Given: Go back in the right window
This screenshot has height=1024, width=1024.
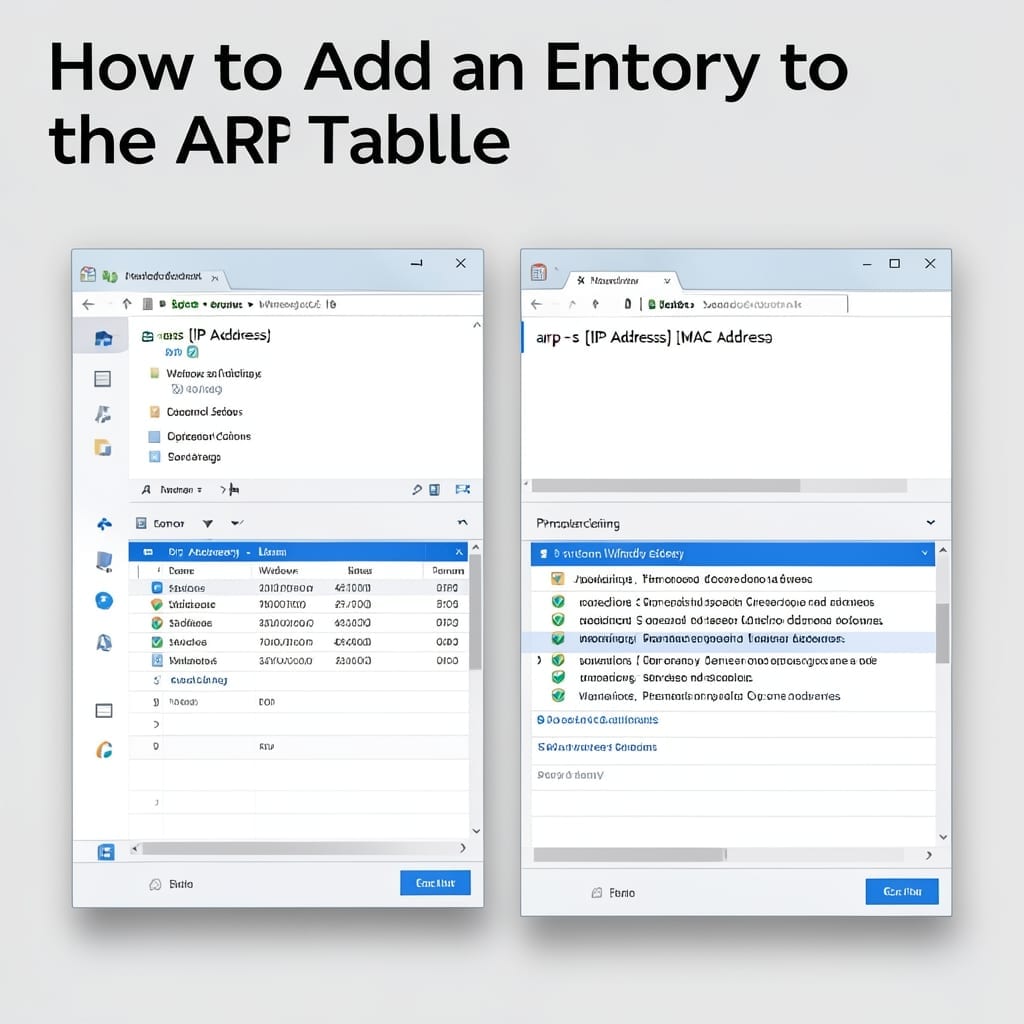Looking at the screenshot, I should tap(537, 304).
